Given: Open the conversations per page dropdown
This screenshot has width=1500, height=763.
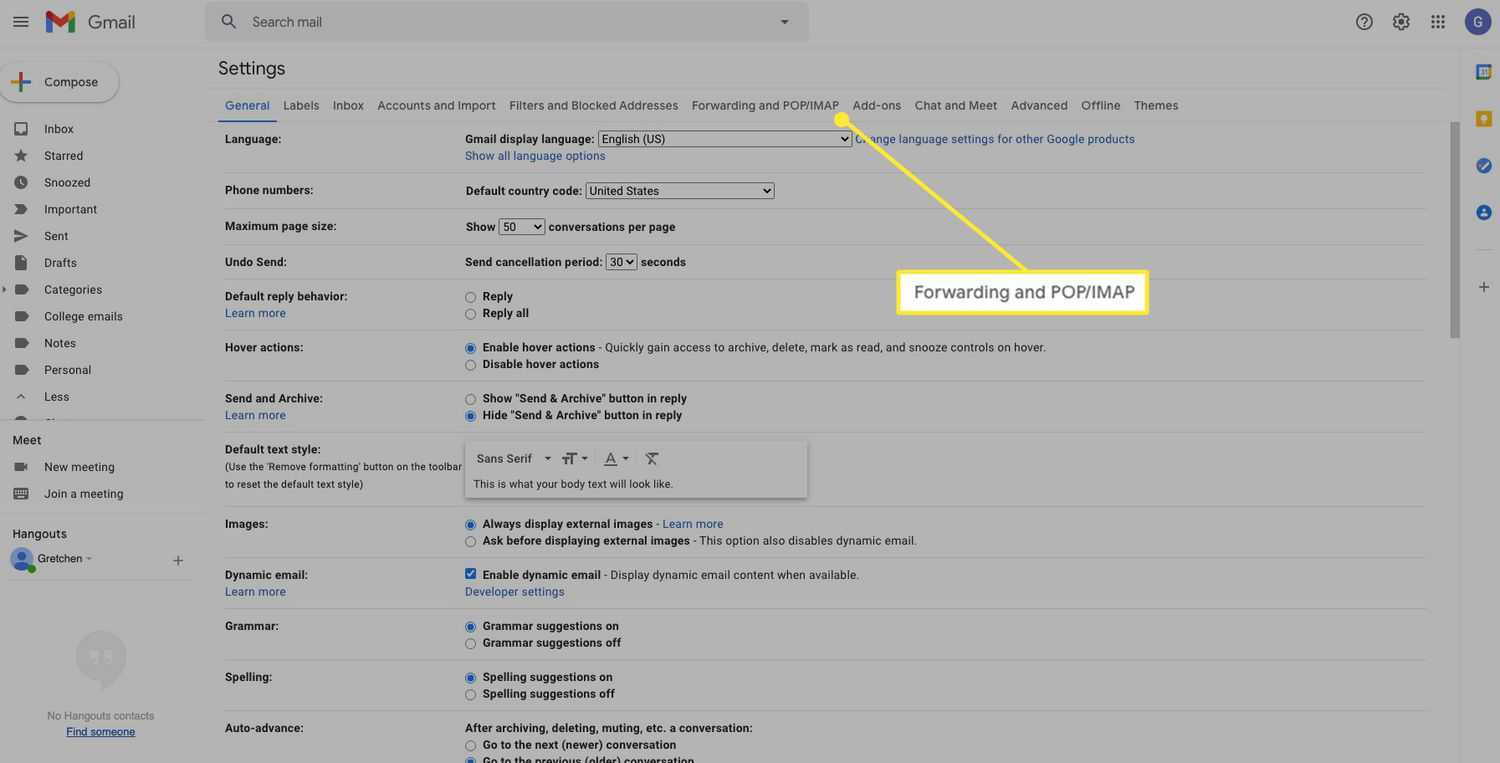Looking at the screenshot, I should click(522, 227).
